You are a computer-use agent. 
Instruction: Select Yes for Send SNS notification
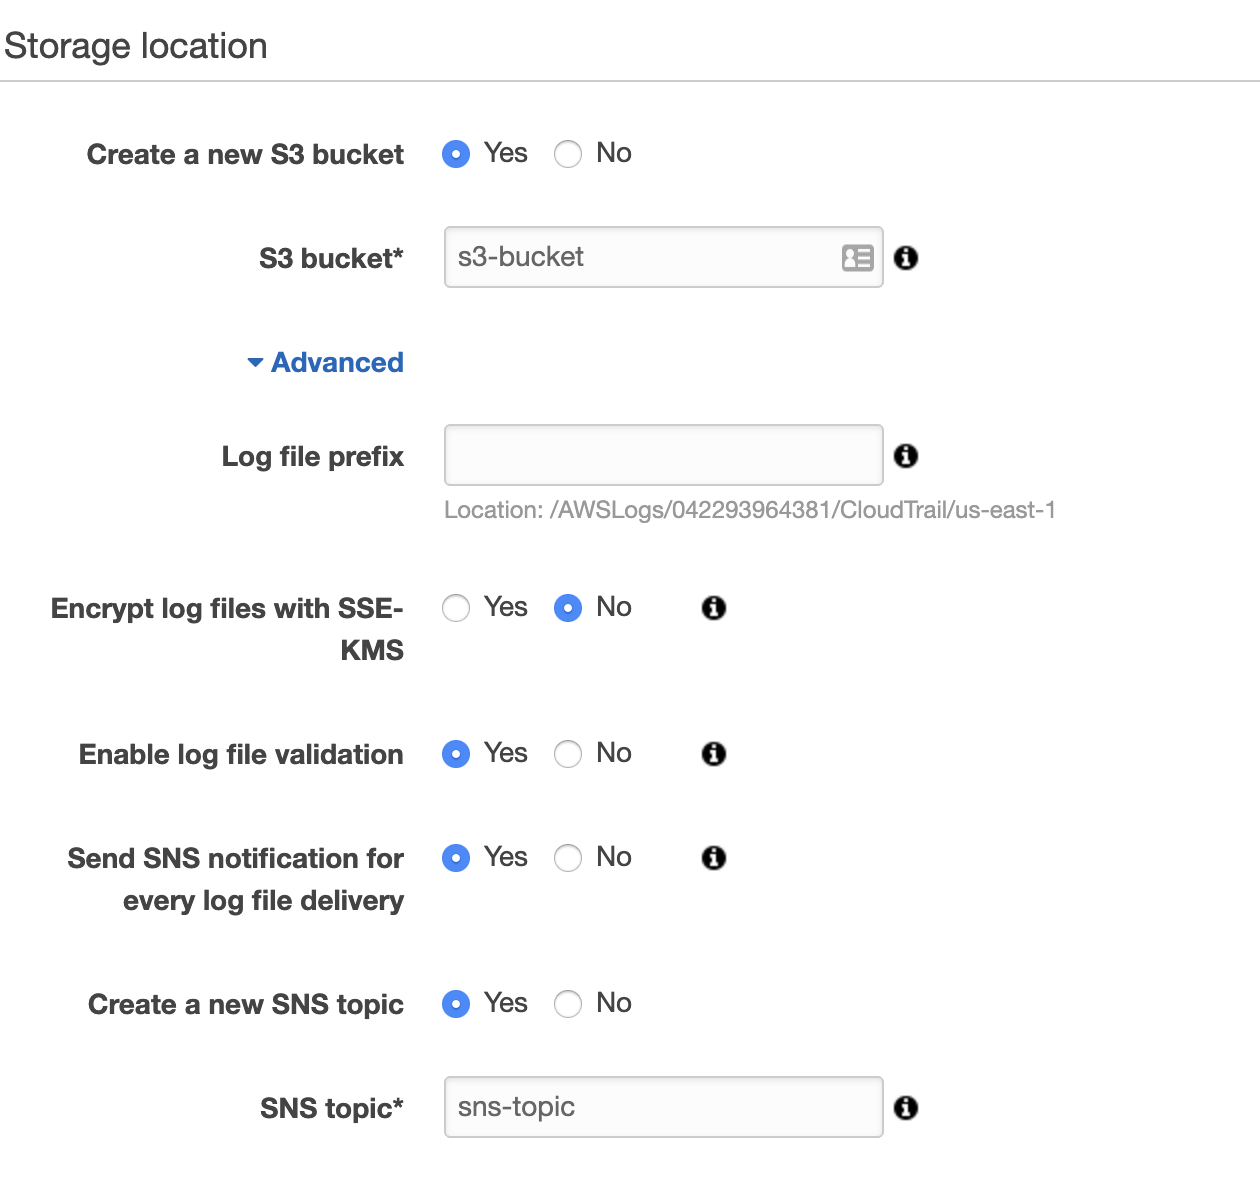click(x=456, y=858)
